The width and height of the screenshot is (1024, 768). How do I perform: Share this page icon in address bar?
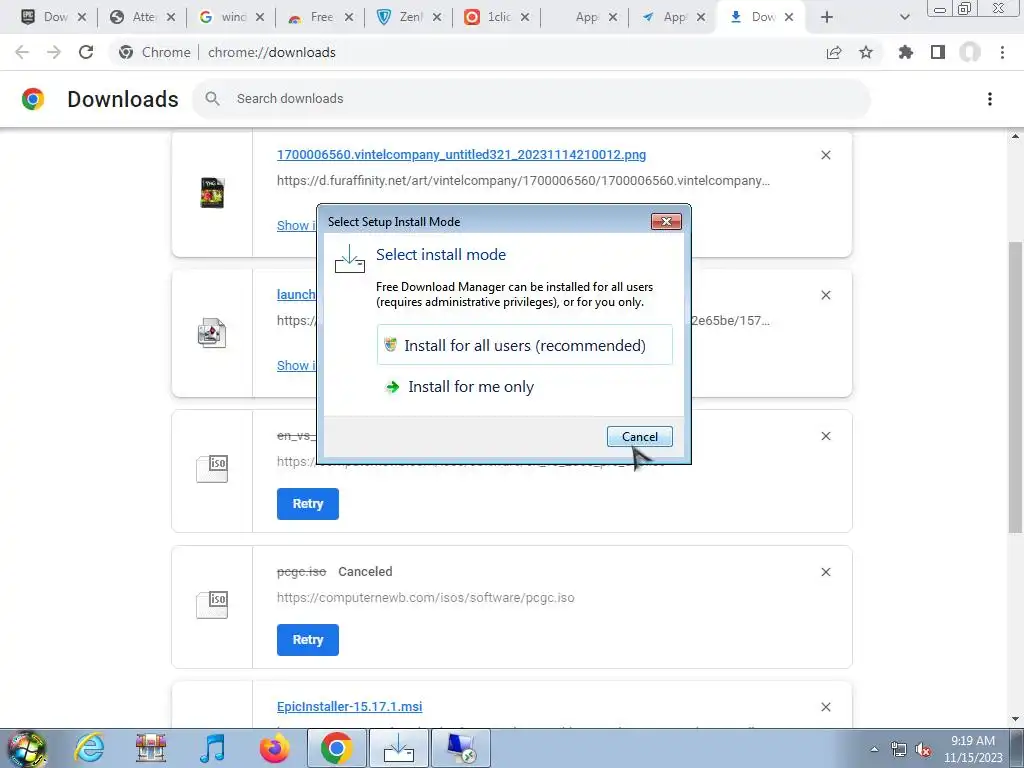tap(834, 52)
